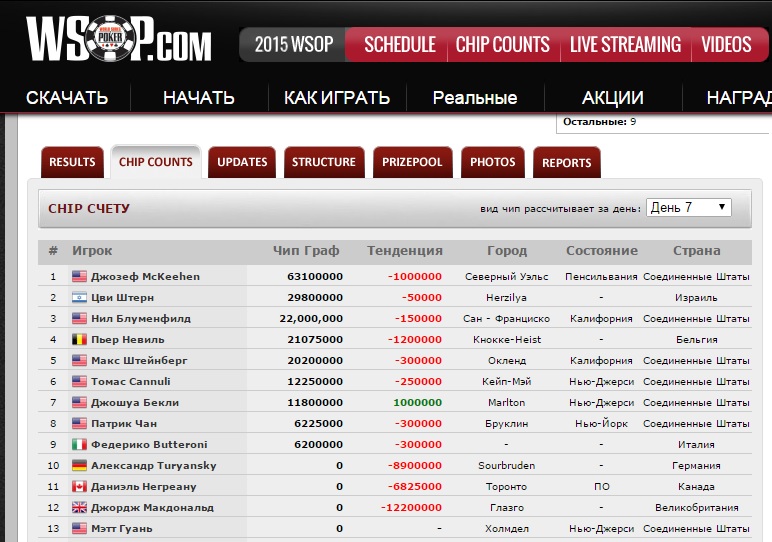Switch to the PHOTOS tab

[x=493, y=162]
